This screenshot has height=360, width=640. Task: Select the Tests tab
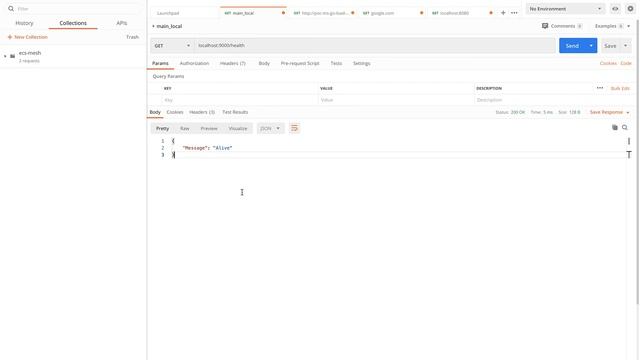(x=336, y=64)
